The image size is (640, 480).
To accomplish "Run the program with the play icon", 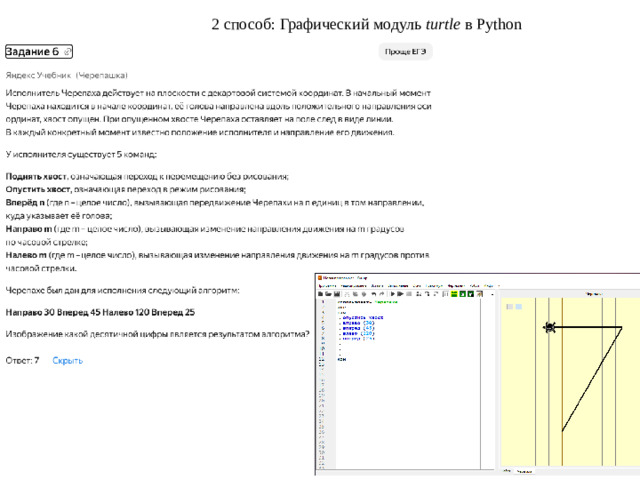I will point(393,294).
